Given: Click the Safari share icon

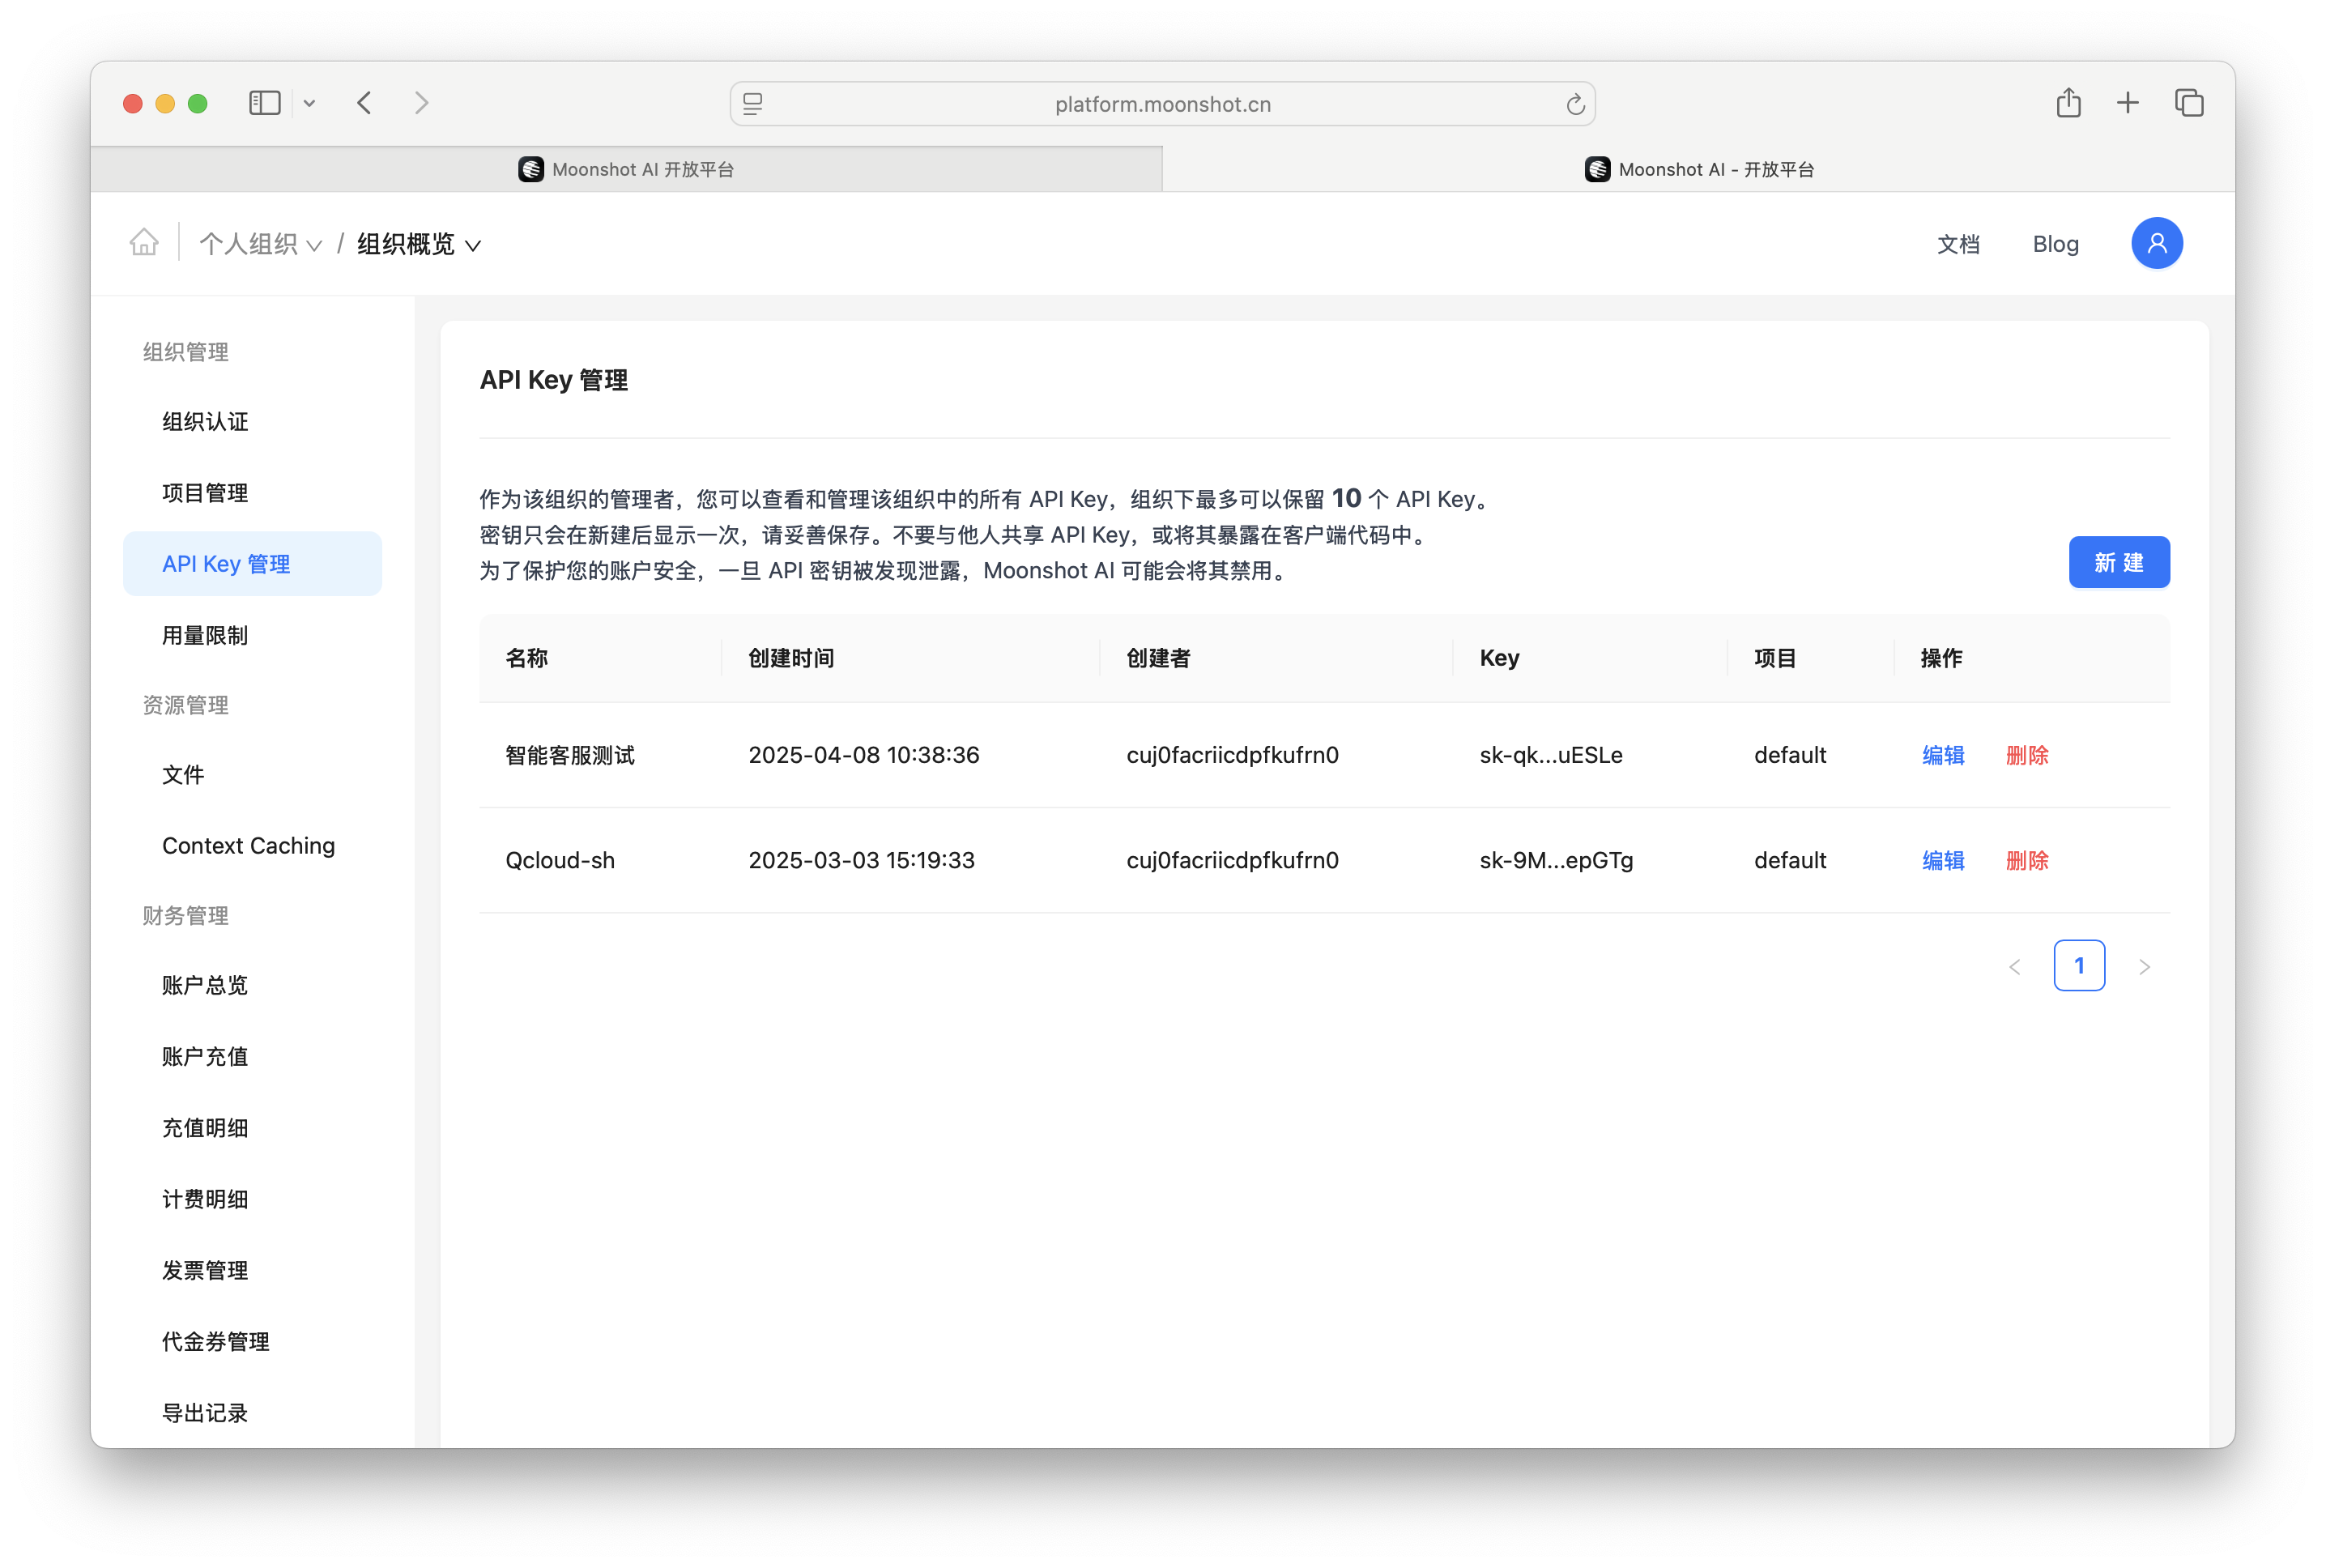Looking at the screenshot, I should pyautogui.click(x=2068, y=103).
